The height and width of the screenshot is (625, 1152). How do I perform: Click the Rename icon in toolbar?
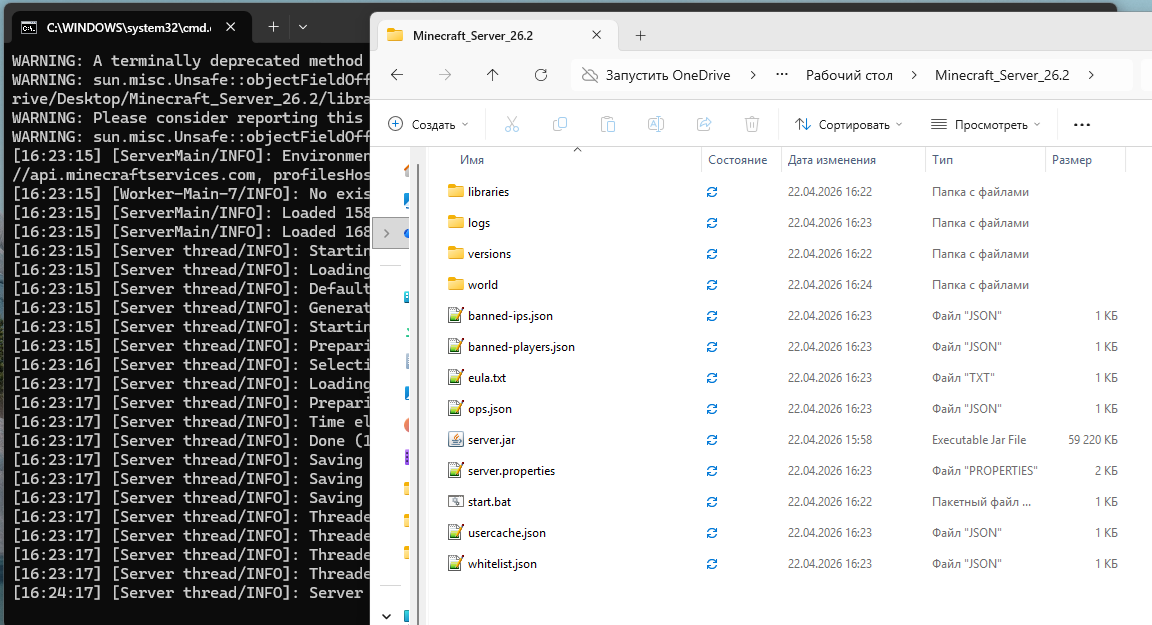[655, 124]
